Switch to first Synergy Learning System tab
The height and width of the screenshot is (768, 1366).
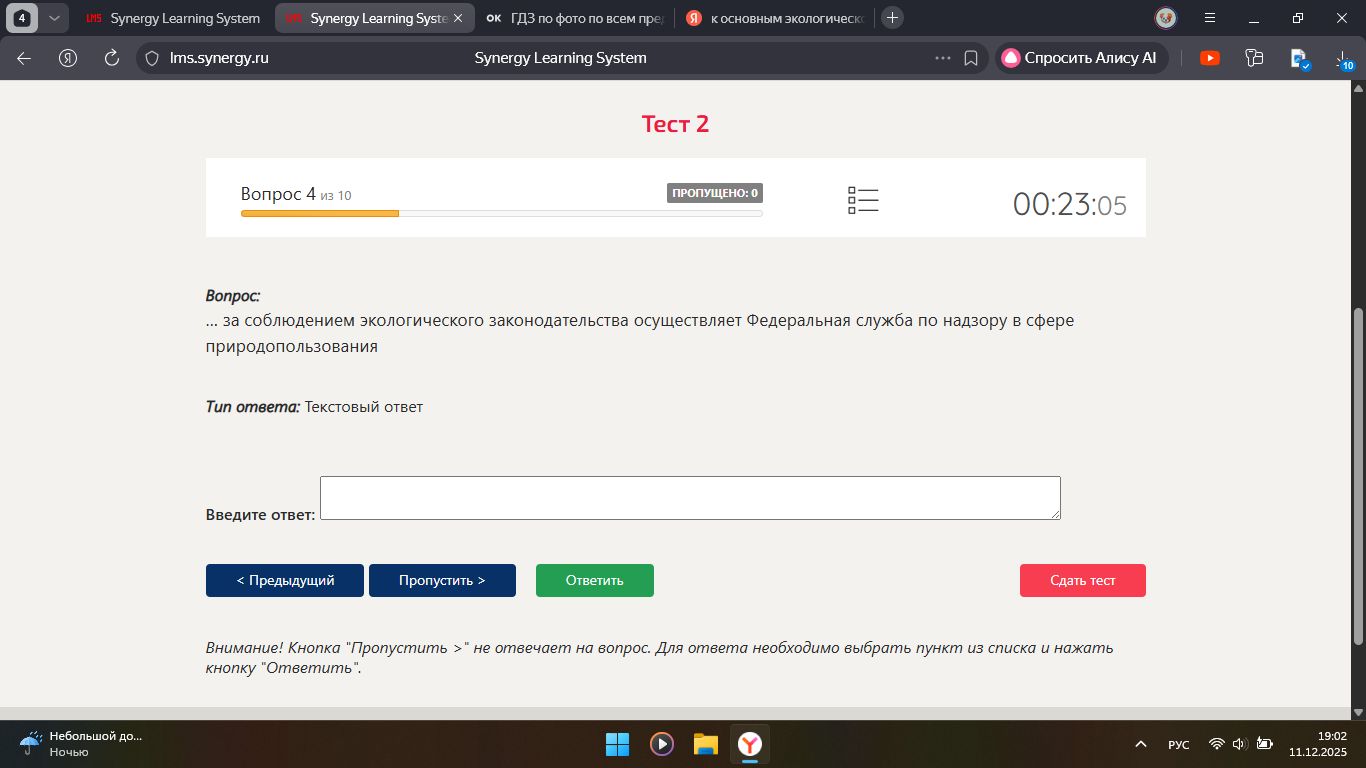tap(174, 18)
